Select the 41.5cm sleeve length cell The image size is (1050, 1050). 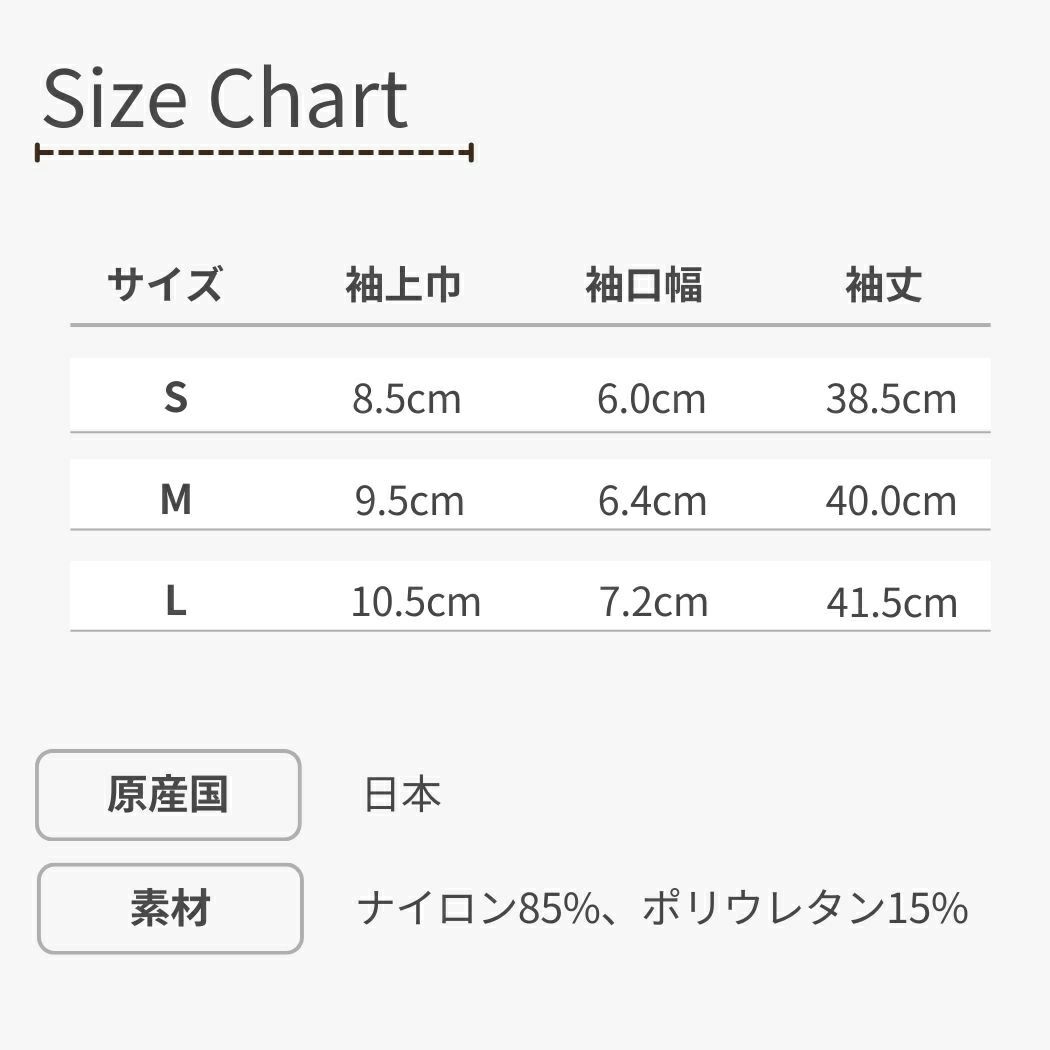point(891,602)
